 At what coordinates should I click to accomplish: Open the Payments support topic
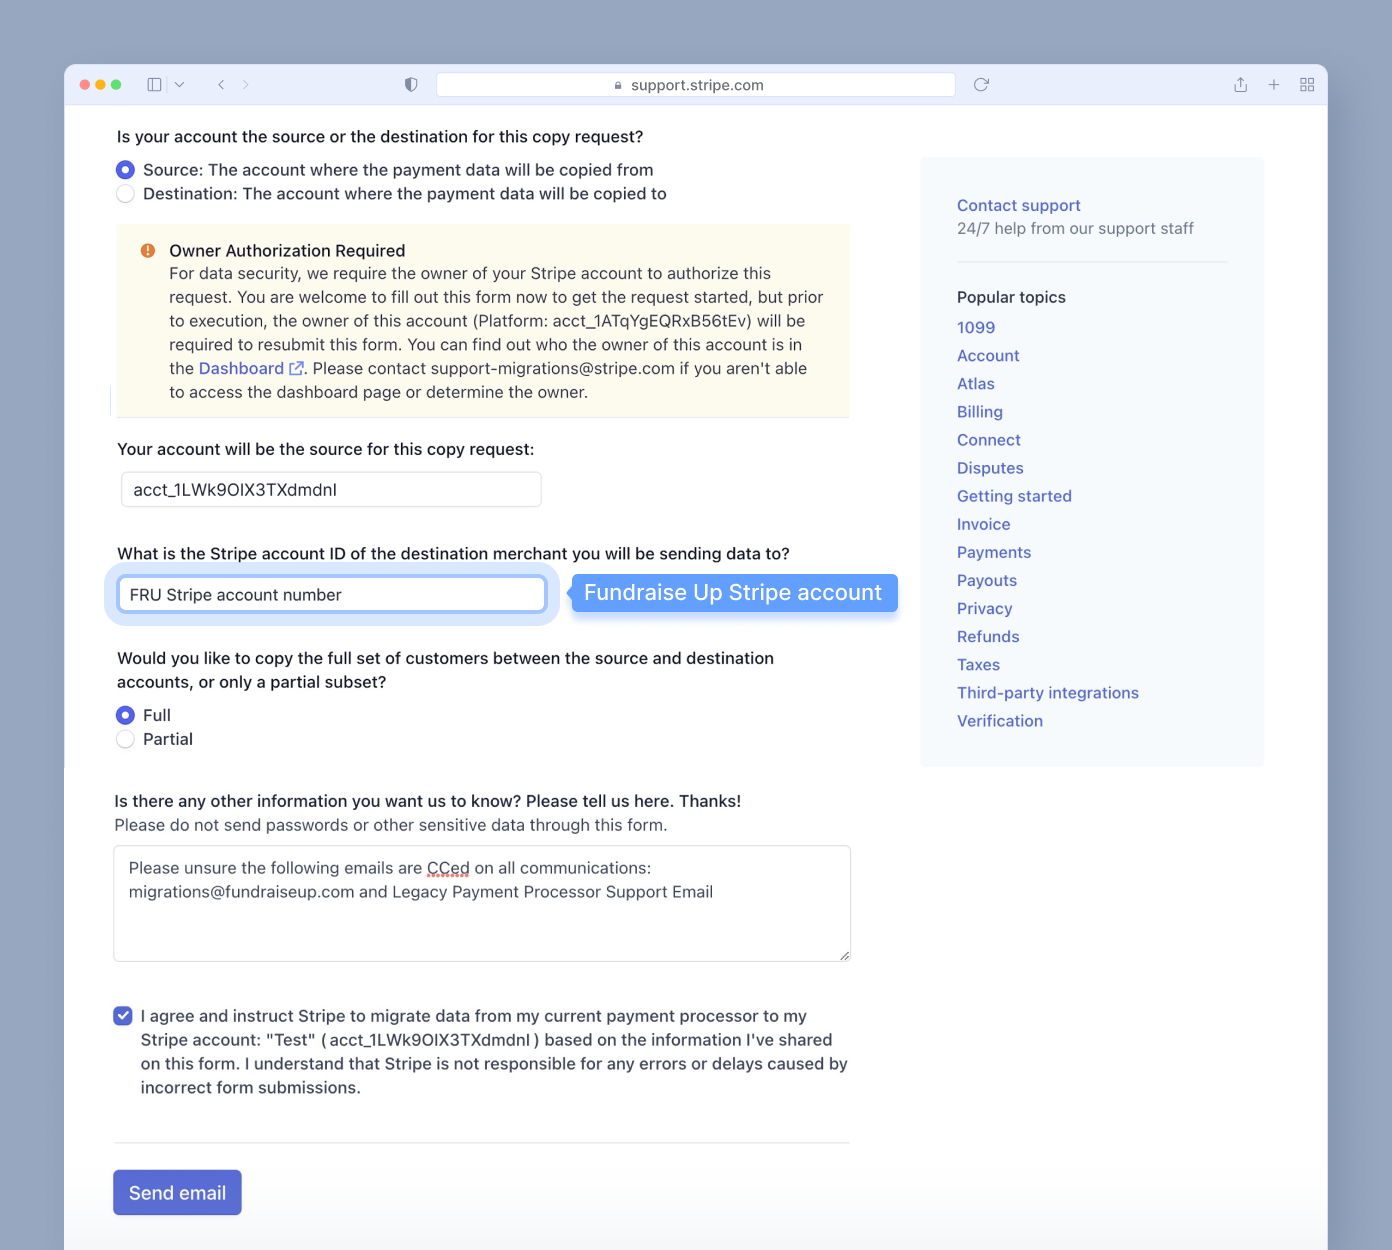tap(994, 552)
